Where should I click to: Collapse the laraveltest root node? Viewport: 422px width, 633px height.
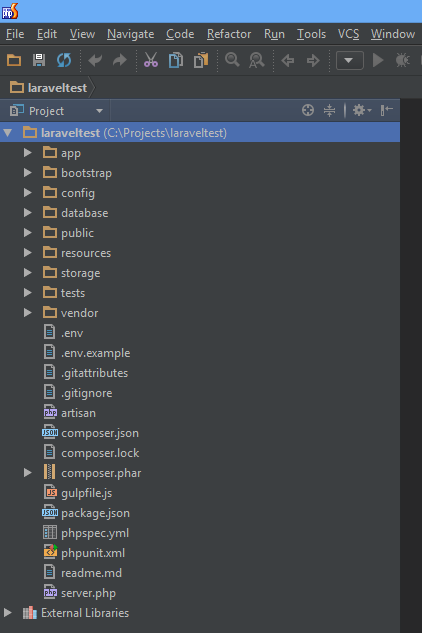tap(8, 132)
